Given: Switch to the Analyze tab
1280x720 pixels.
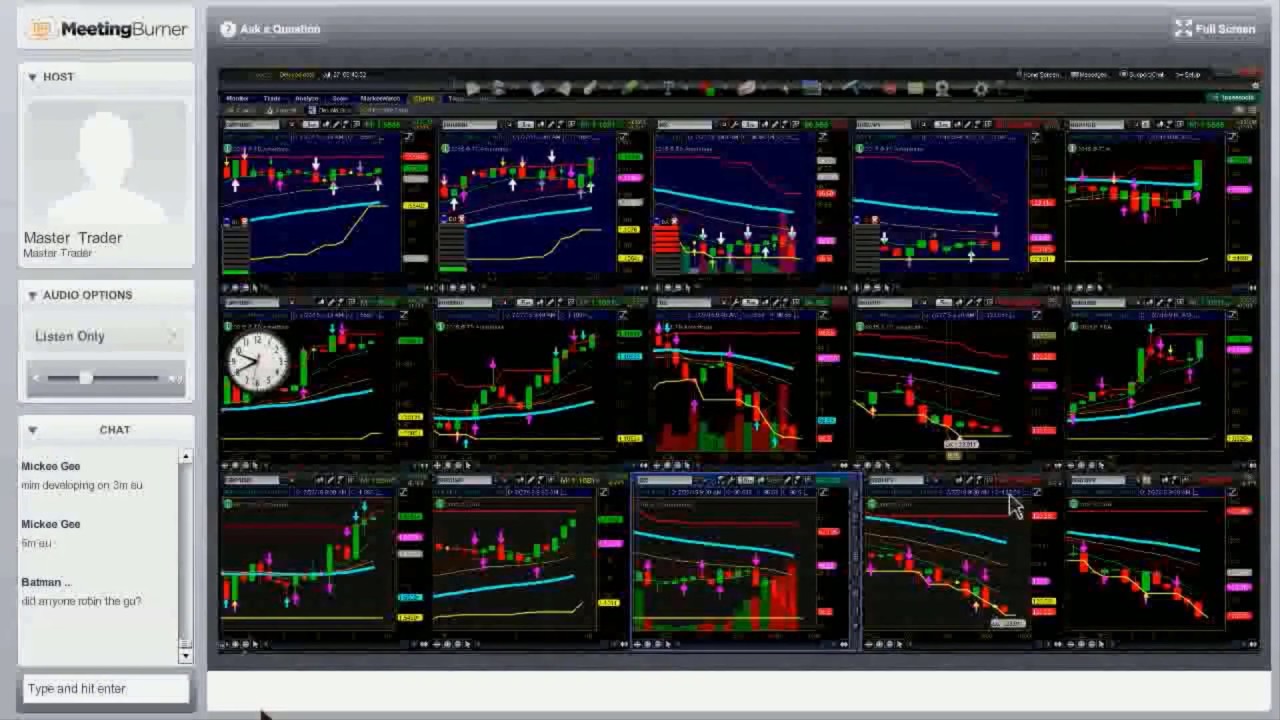Looking at the screenshot, I should 306,98.
